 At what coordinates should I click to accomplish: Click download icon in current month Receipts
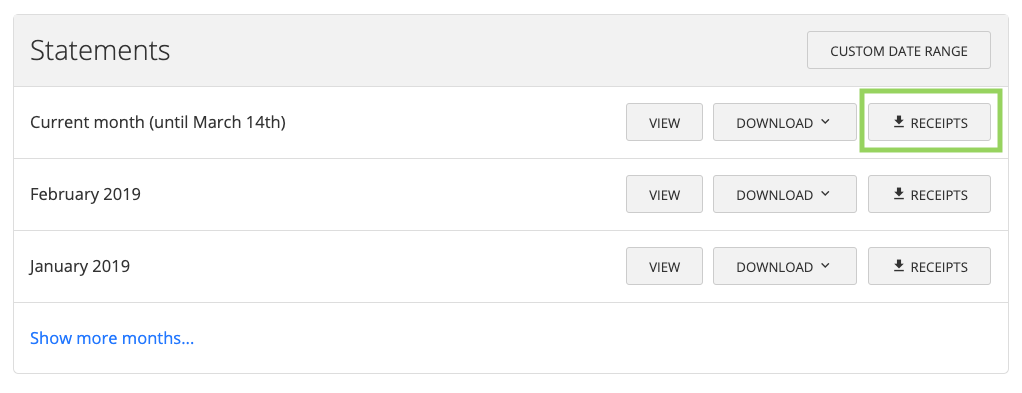[899, 121]
